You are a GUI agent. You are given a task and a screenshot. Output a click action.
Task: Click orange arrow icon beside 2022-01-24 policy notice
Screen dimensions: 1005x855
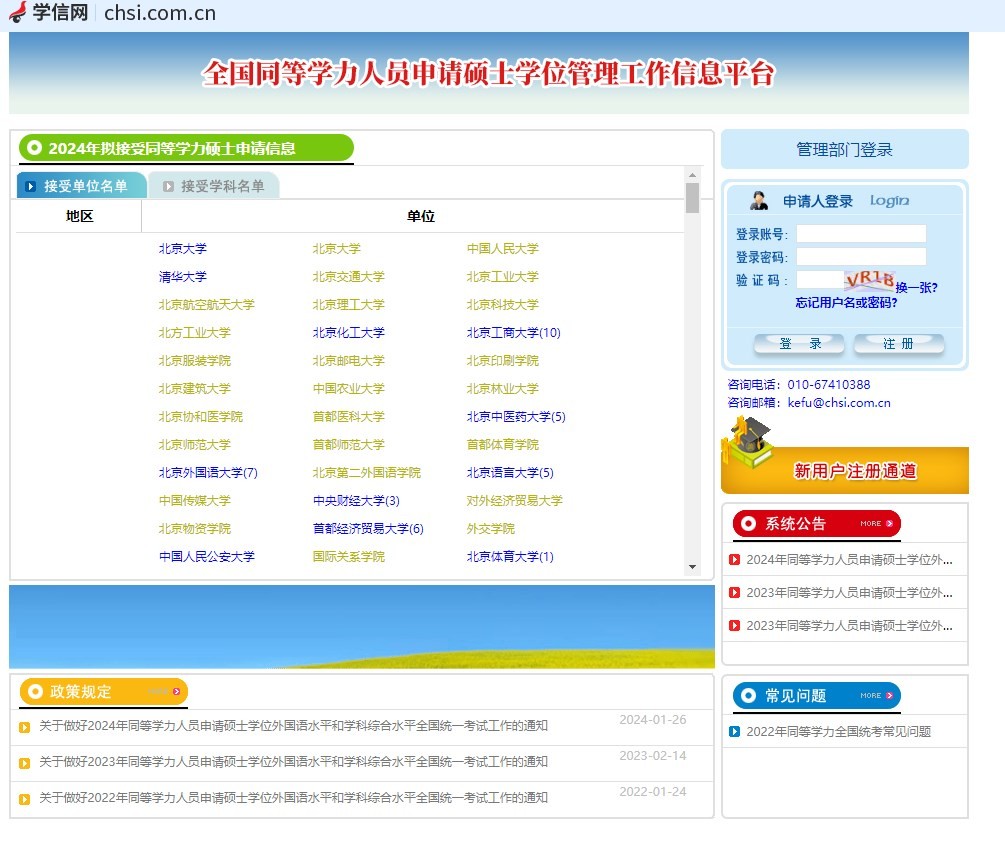click(x=24, y=799)
